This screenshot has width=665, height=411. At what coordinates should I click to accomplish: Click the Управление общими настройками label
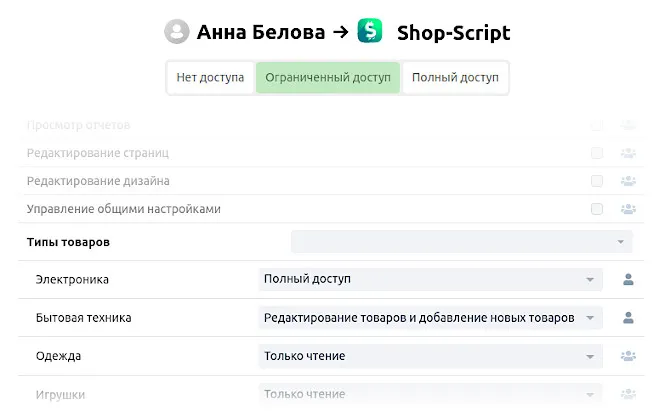click(123, 209)
